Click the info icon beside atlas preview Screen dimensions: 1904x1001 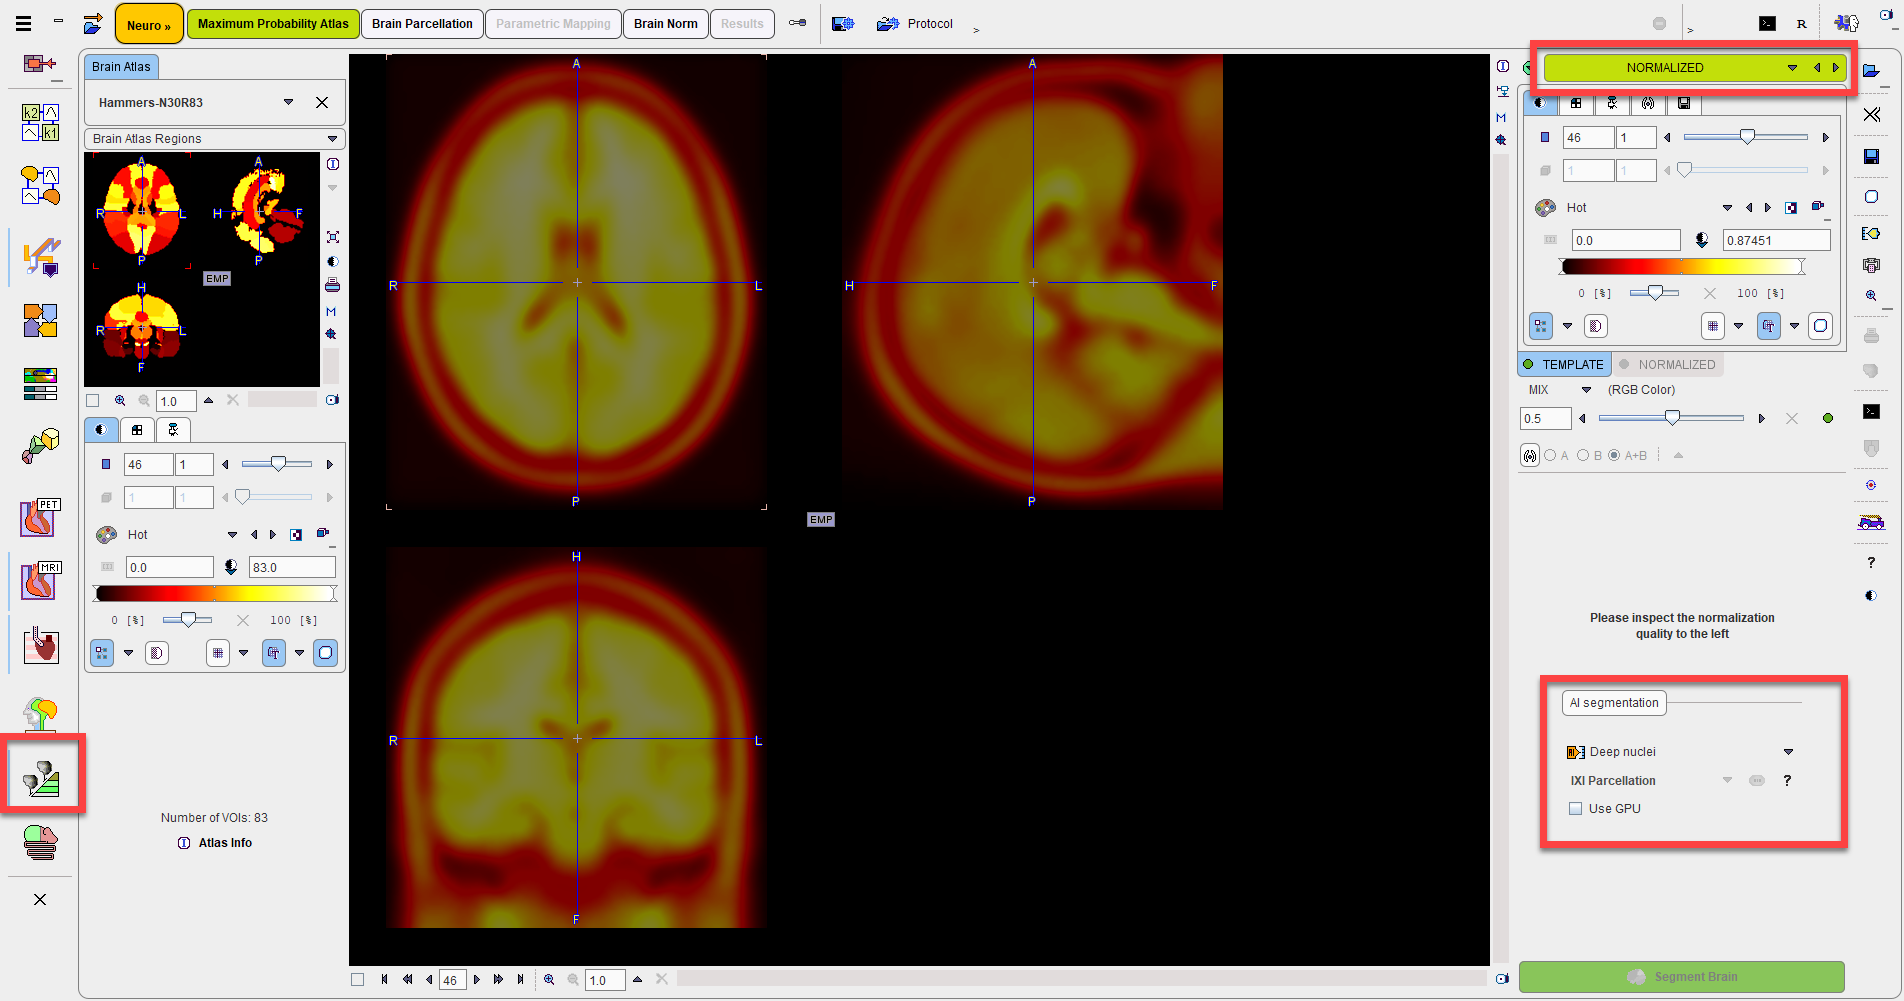click(333, 164)
